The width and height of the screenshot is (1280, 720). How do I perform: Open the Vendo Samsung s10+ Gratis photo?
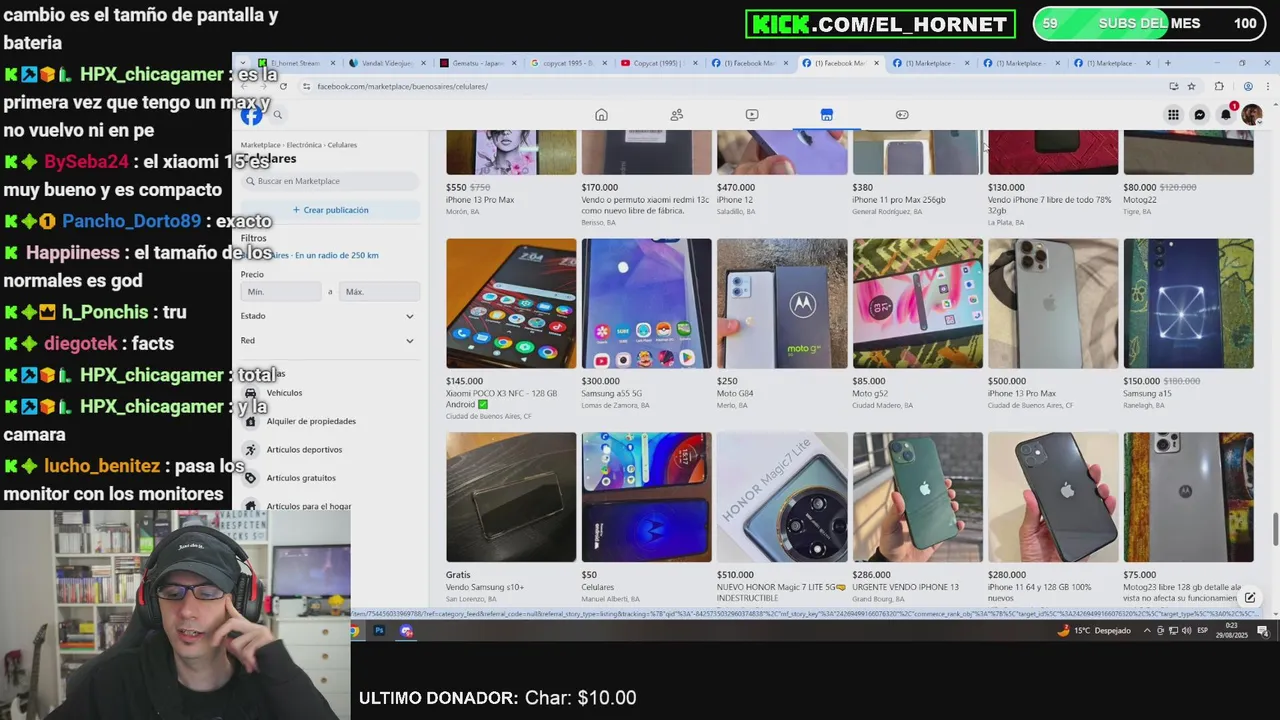pyautogui.click(x=511, y=497)
